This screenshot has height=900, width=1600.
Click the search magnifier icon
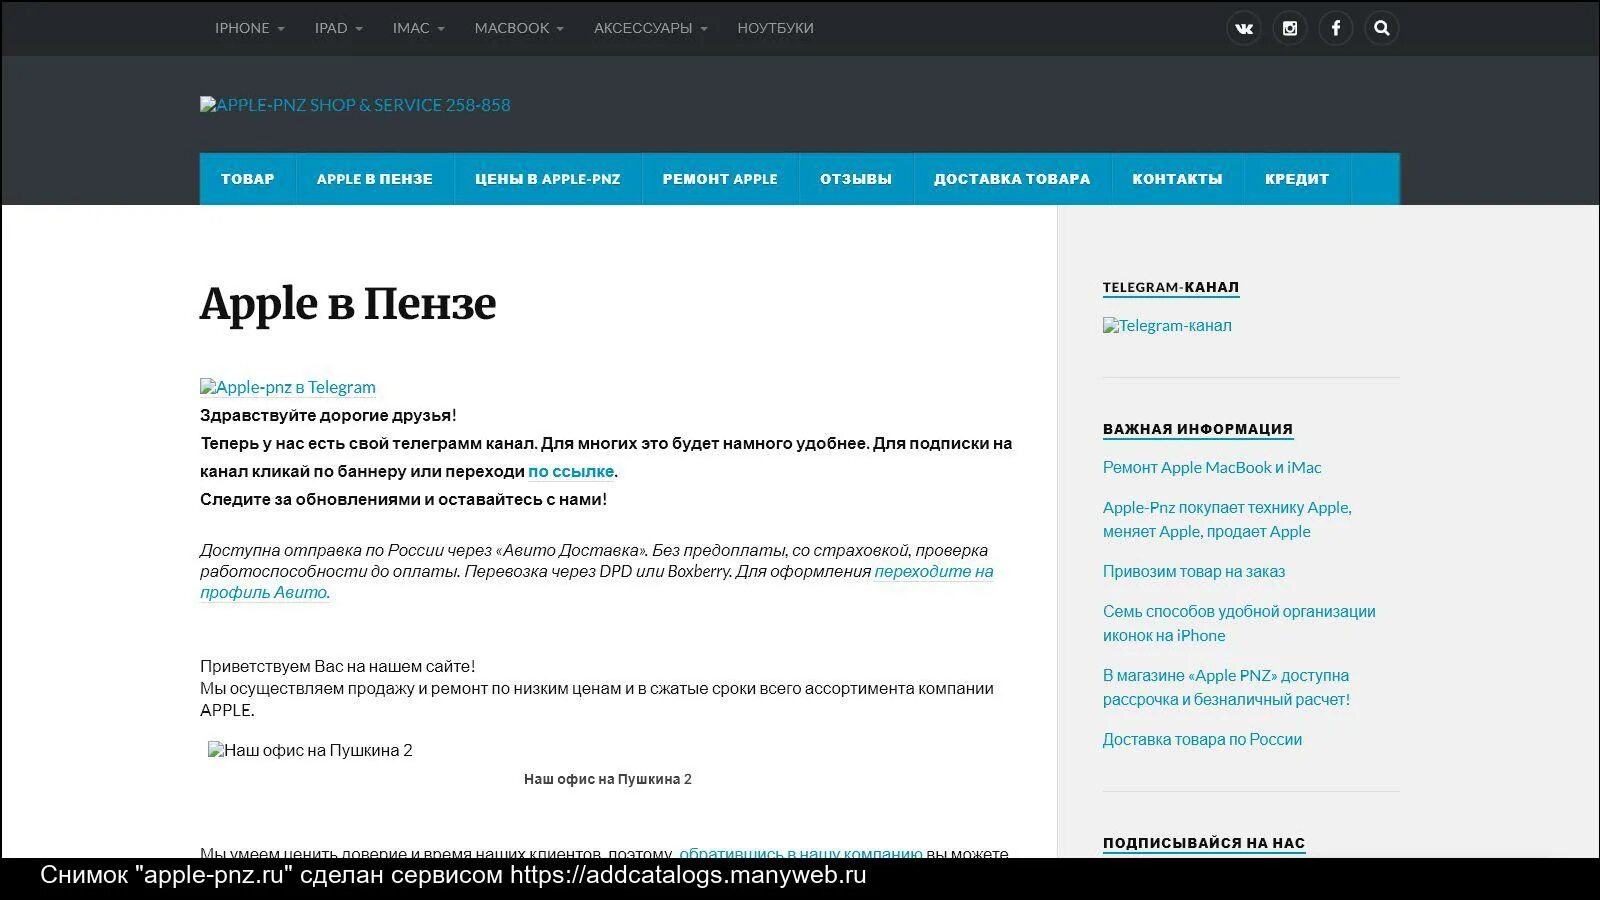1382,28
